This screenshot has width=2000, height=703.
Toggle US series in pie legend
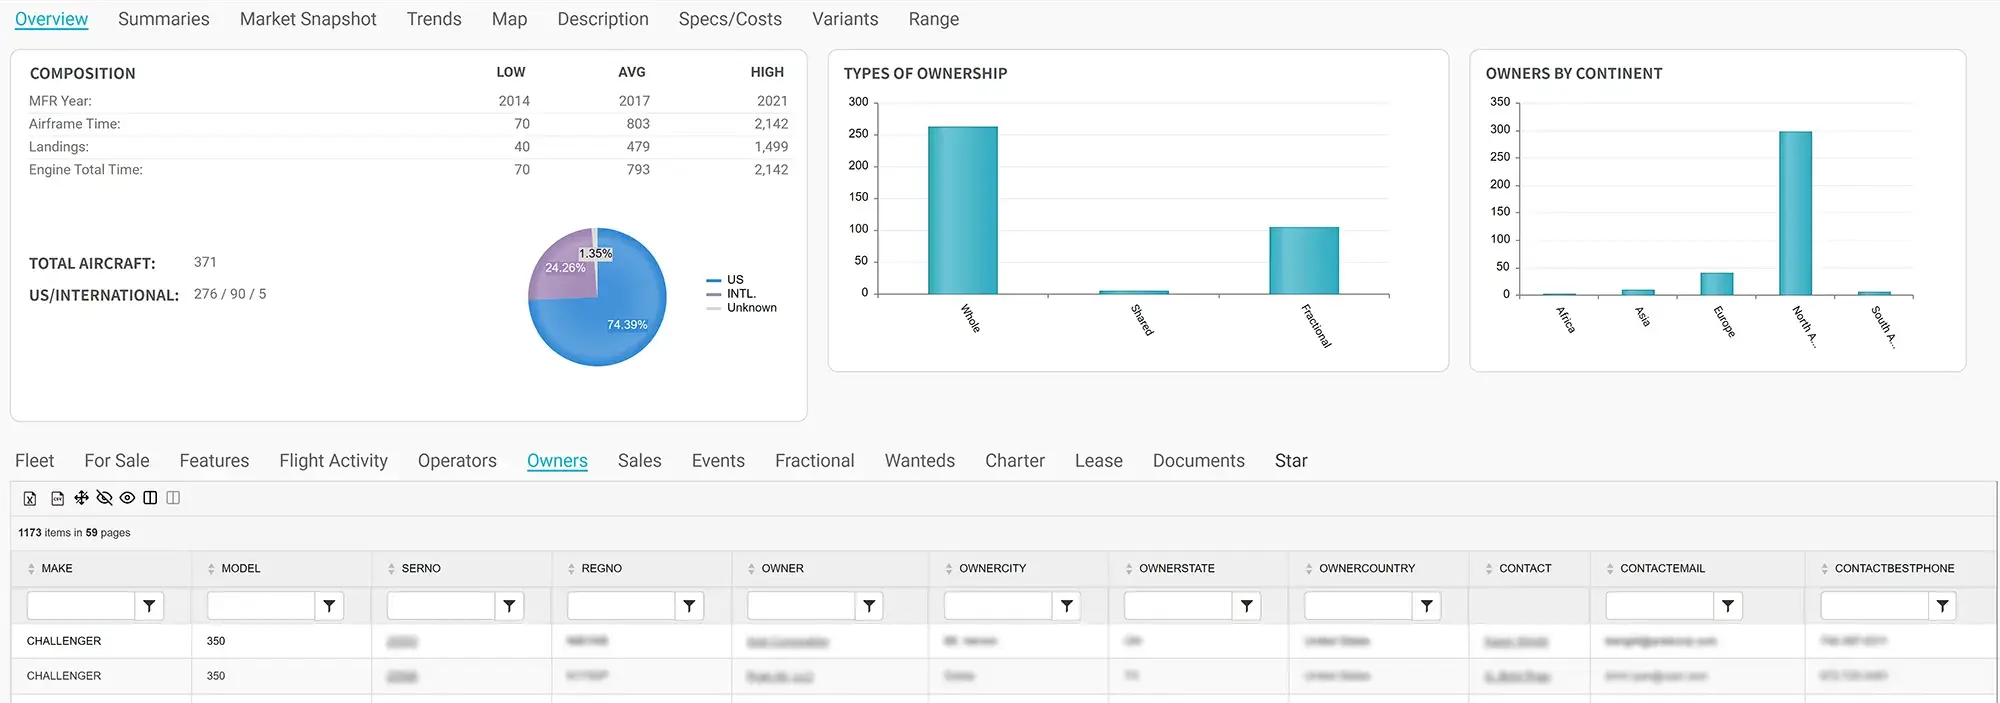734,280
